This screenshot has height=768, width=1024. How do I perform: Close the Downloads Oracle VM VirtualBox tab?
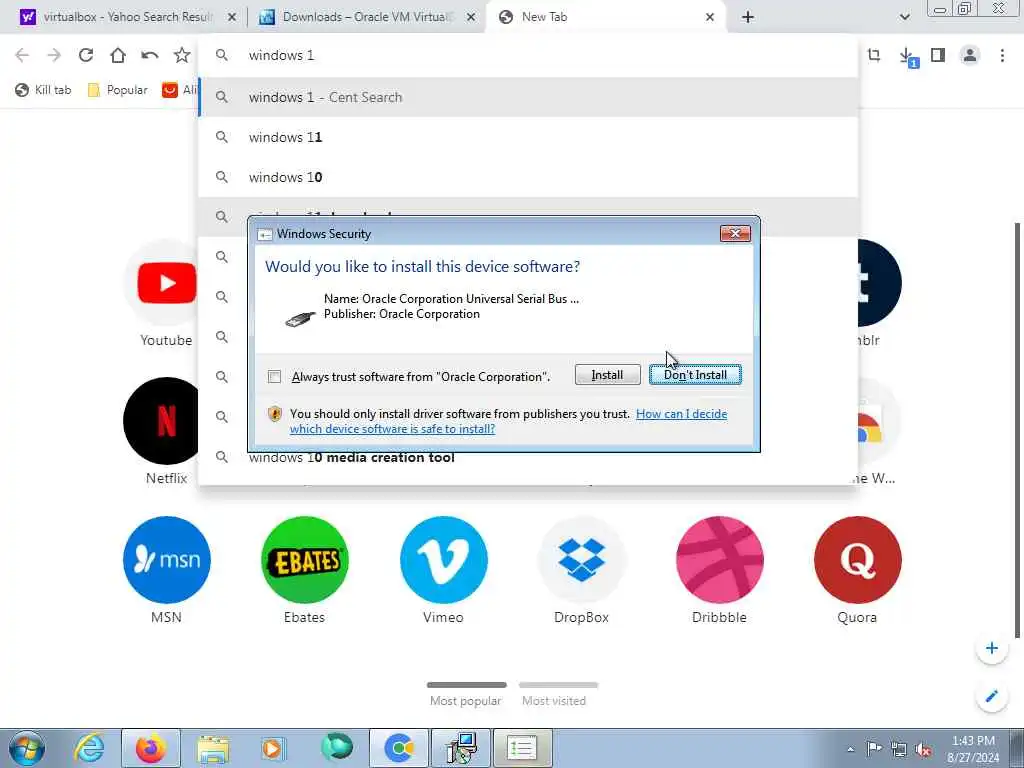pos(471,17)
